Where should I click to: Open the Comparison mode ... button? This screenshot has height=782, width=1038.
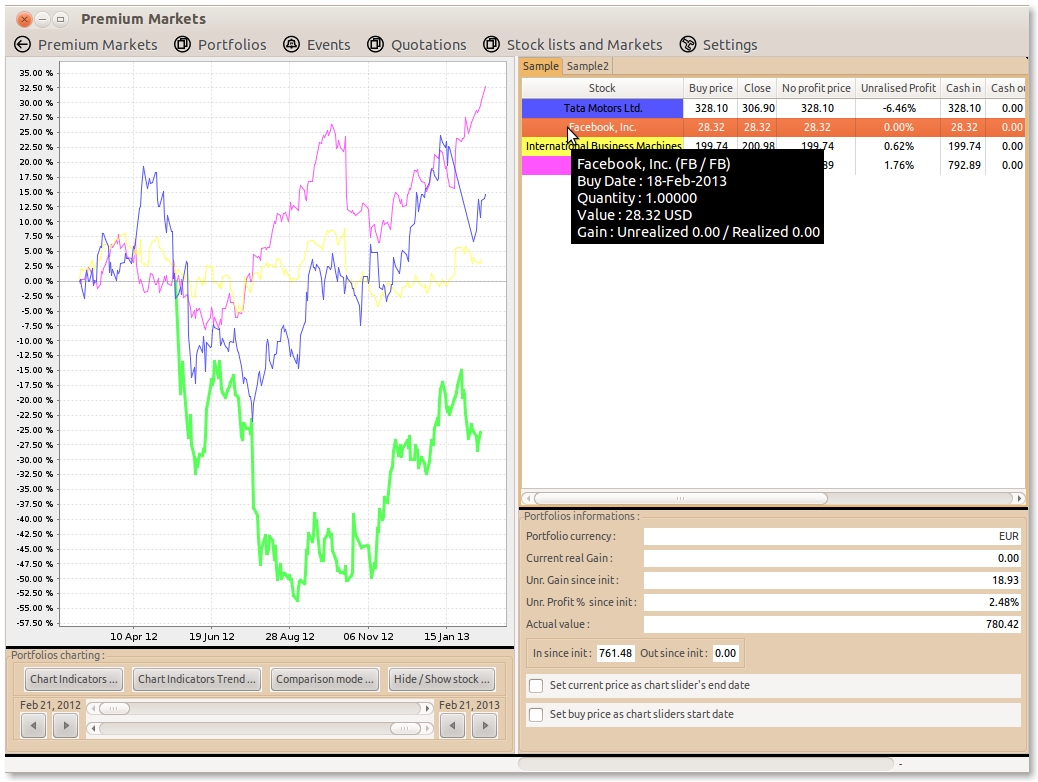point(324,679)
